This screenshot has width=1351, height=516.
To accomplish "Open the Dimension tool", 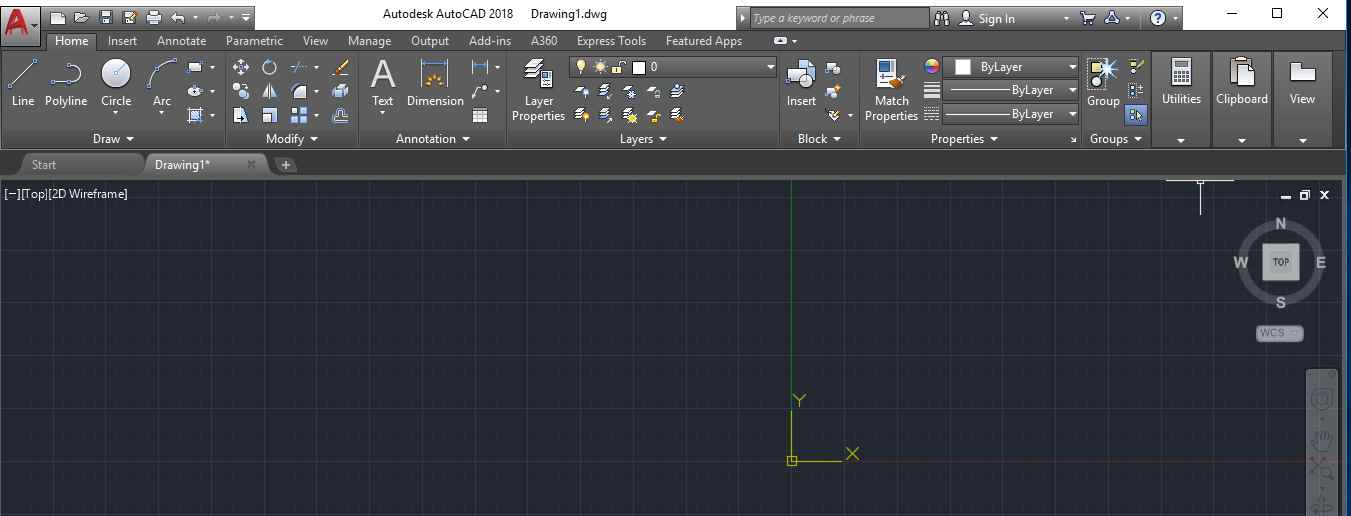I will 435,83.
